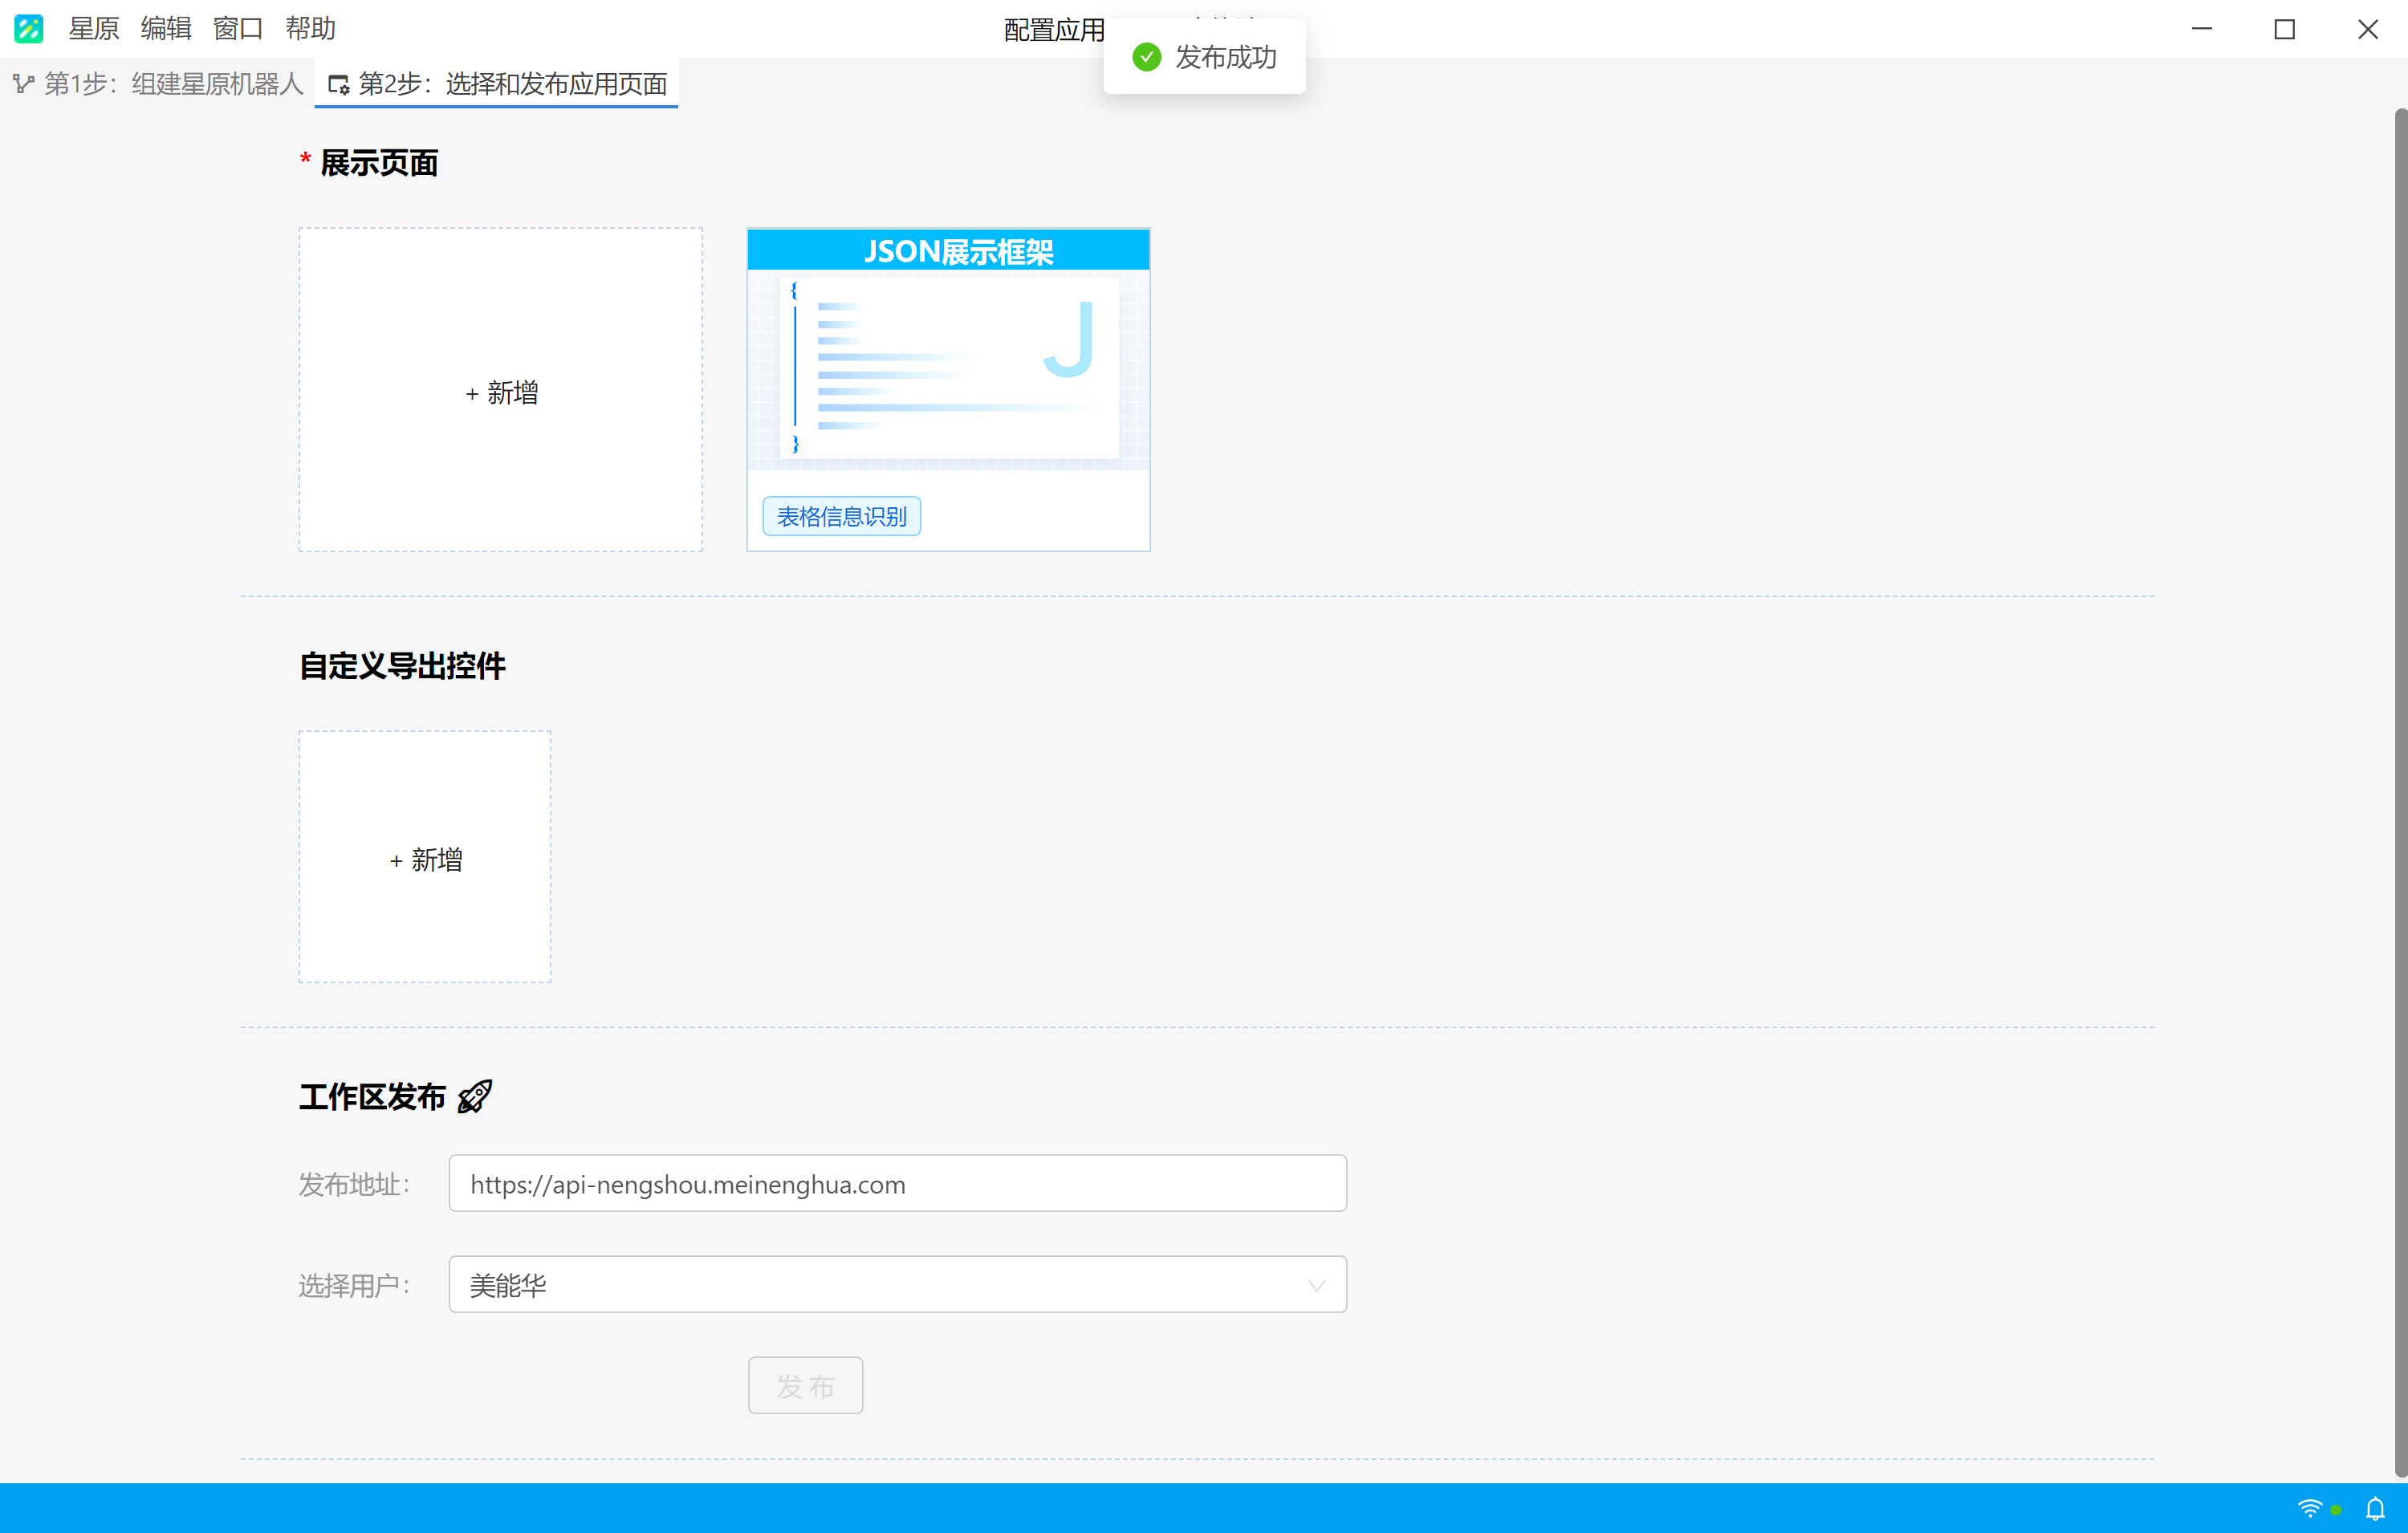
Task: Click the blue J graphic in JSON card
Action: [x=1069, y=339]
